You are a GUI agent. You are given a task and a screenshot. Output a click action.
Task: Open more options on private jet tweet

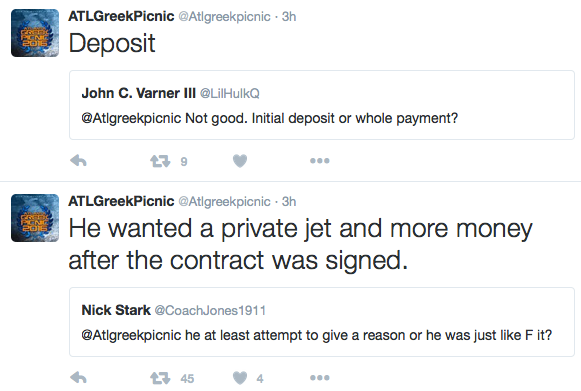point(320,378)
